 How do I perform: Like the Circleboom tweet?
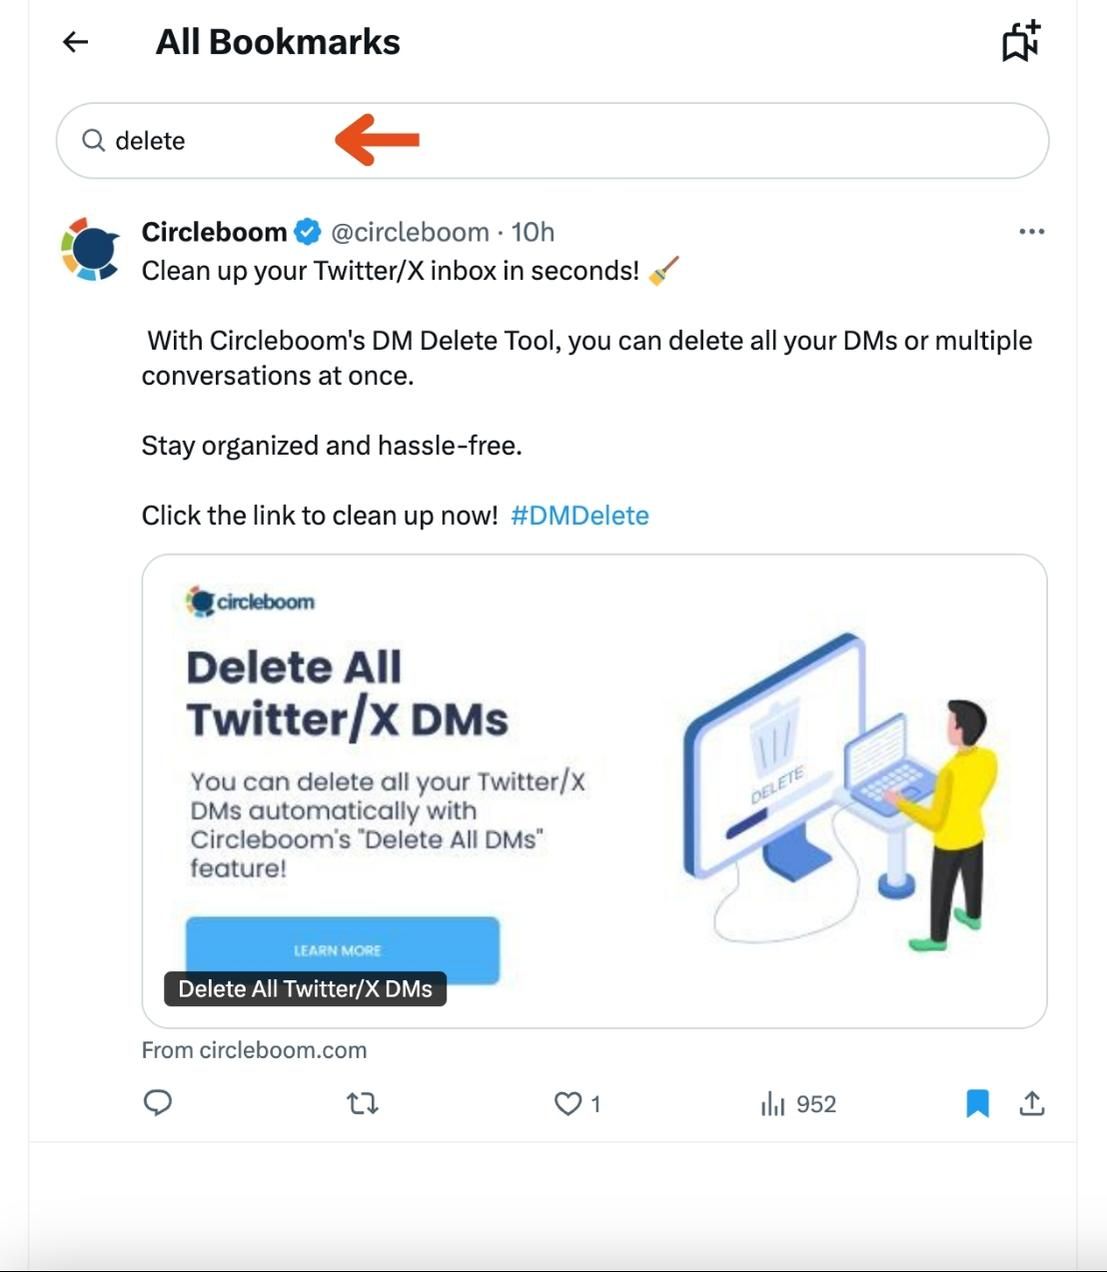(x=568, y=1103)
